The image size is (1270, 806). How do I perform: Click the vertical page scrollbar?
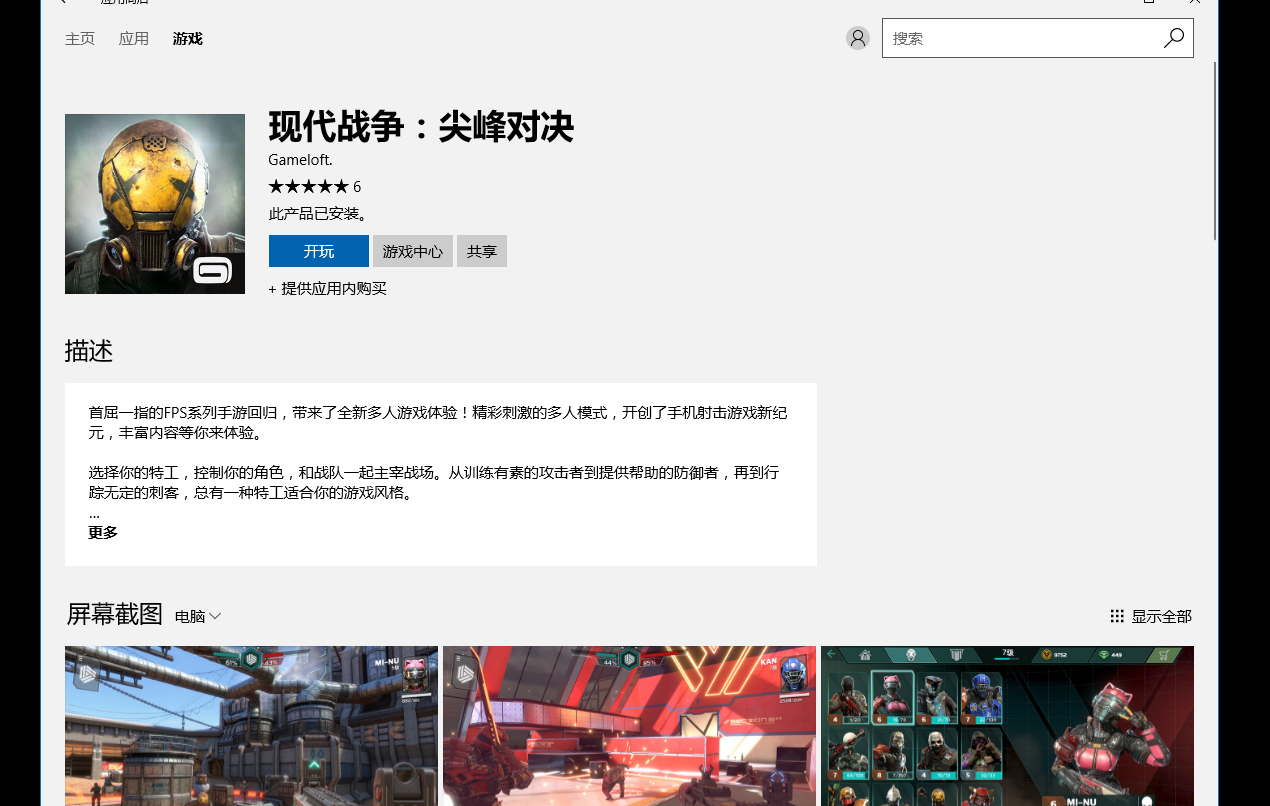point(1215,150)
